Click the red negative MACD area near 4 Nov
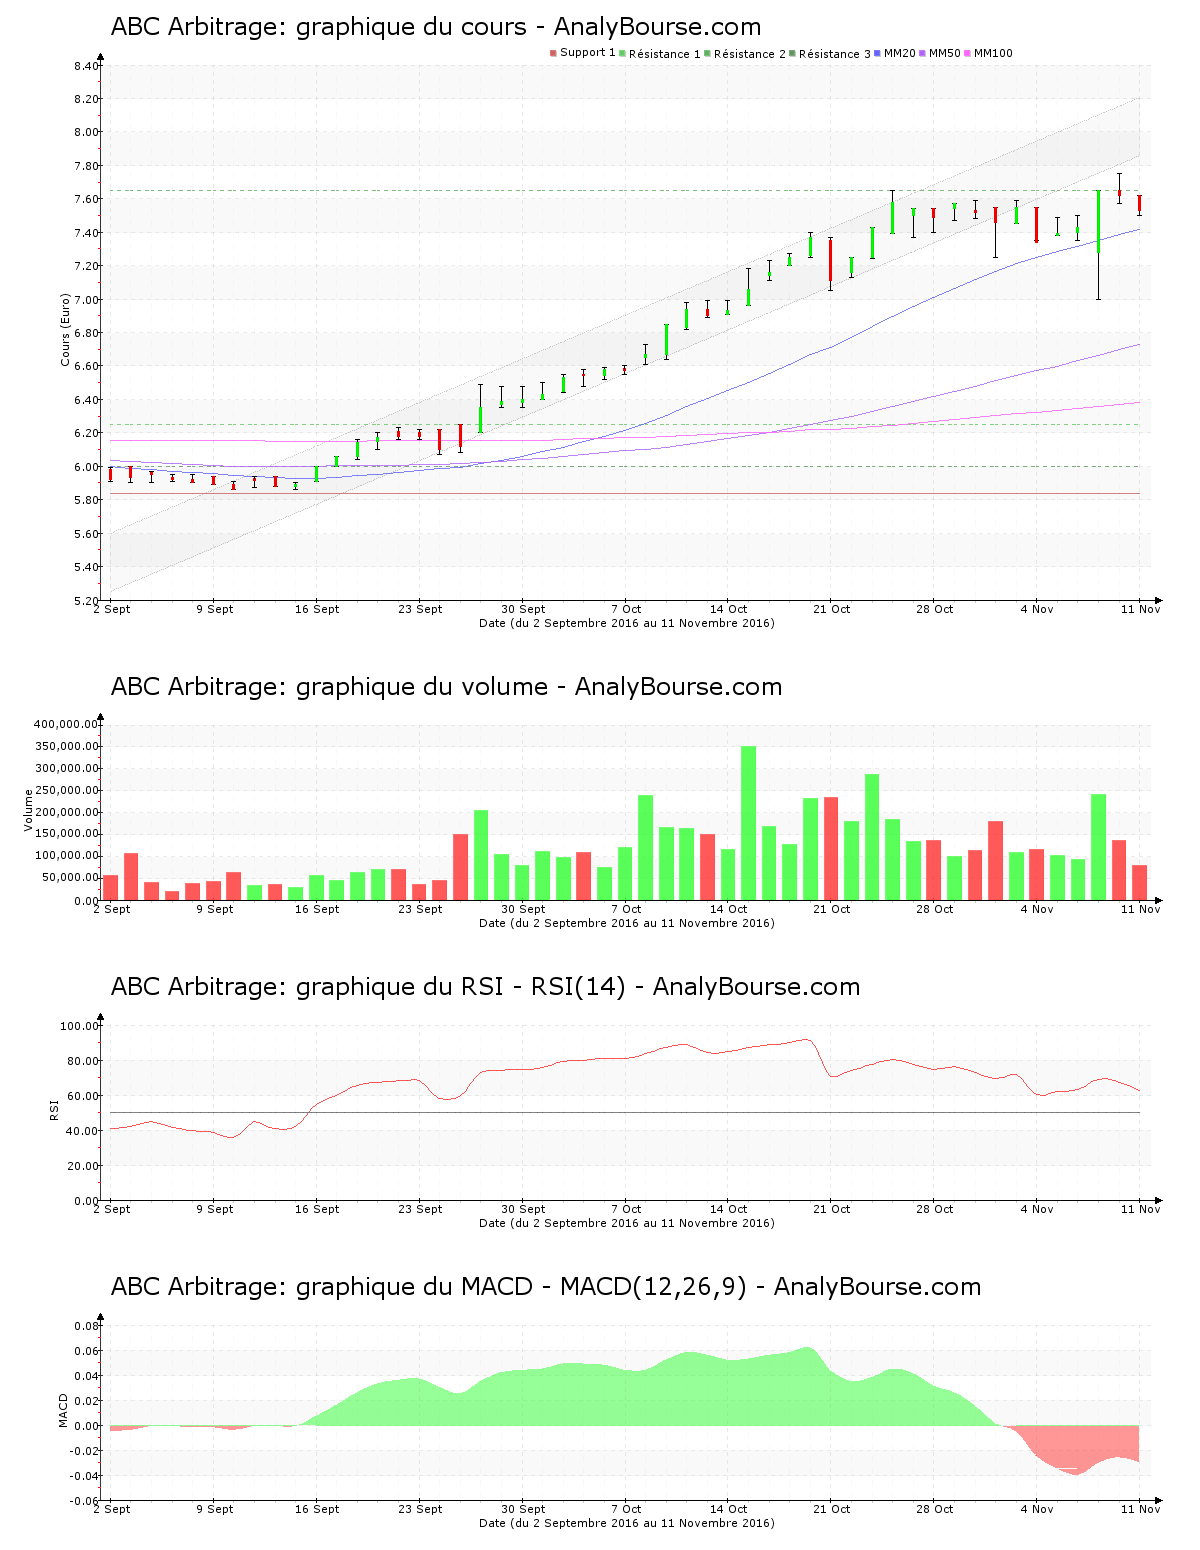The image size is (1200, 1550). pyautogui.click(x=1075, y=1450)
